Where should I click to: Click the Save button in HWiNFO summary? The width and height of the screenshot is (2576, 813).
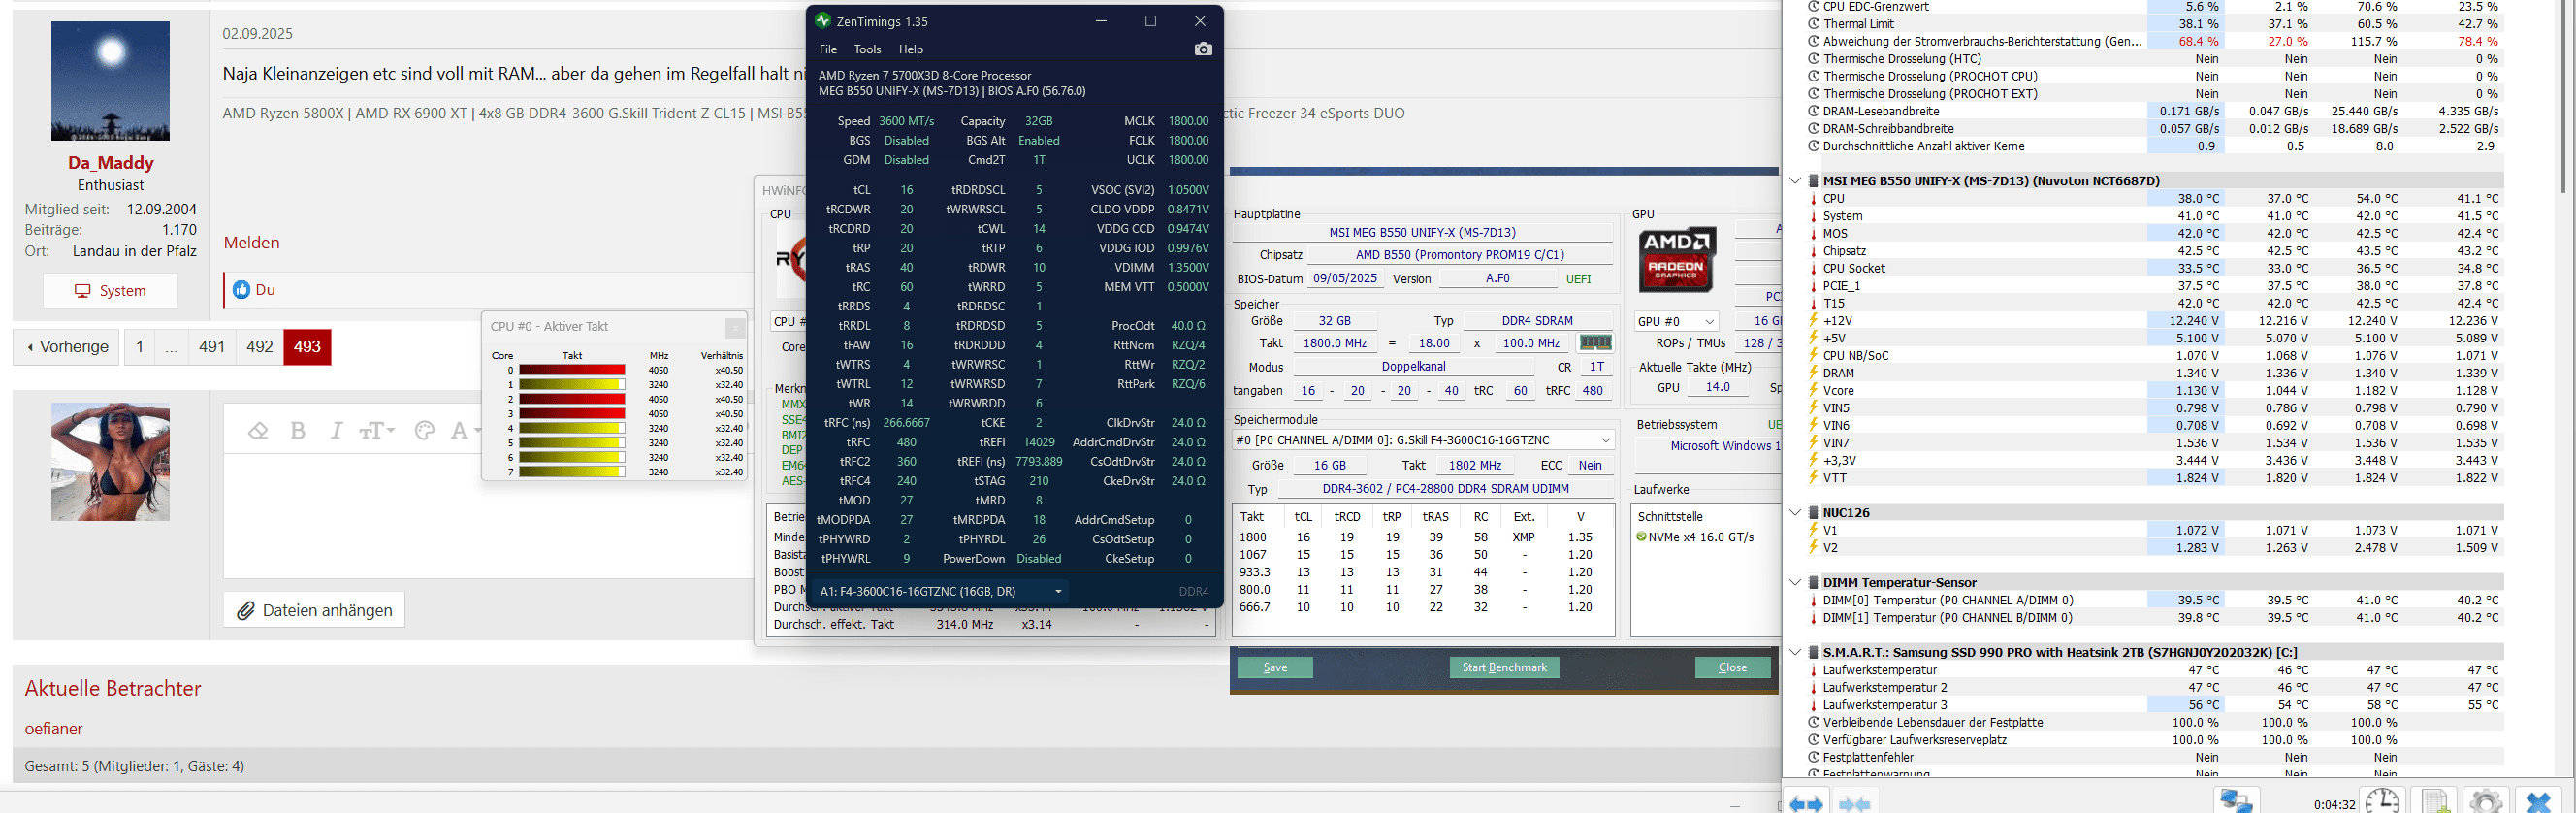pos(1275,668)
